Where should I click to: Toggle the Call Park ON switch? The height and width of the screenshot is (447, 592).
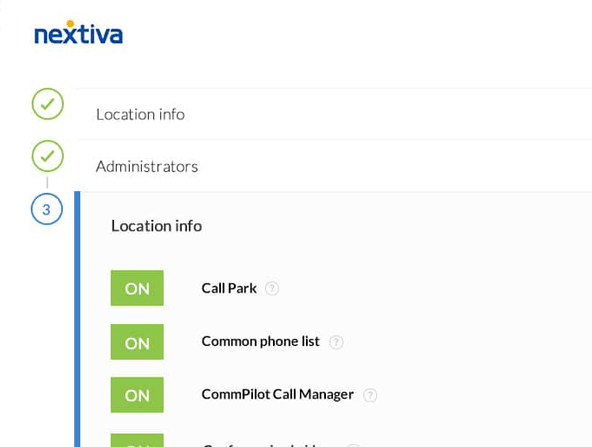pos(137,288)
